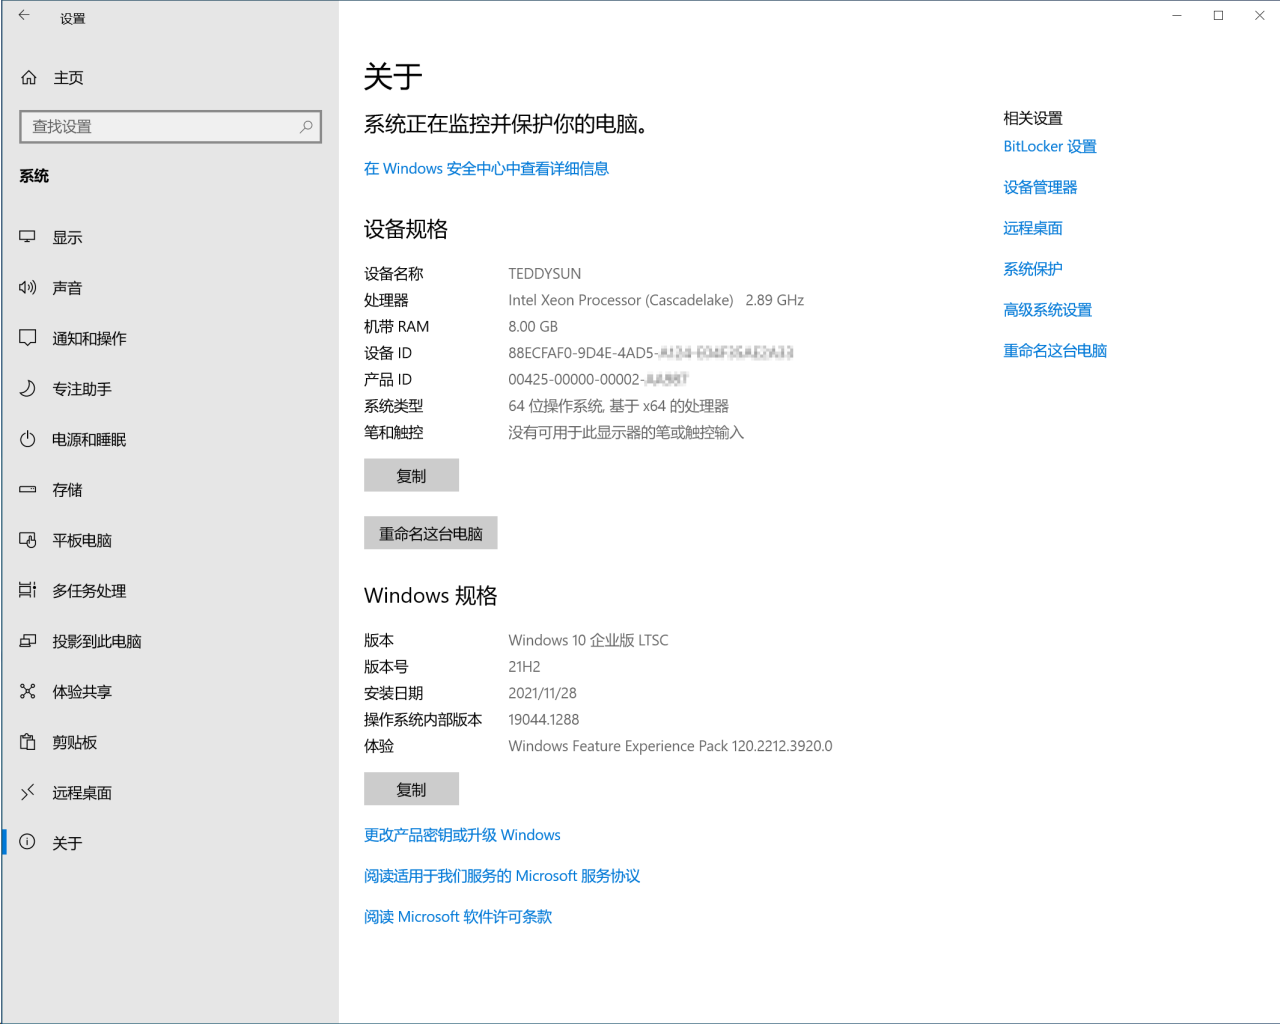Open the 系统保护 link

(x=1033, y=270)
